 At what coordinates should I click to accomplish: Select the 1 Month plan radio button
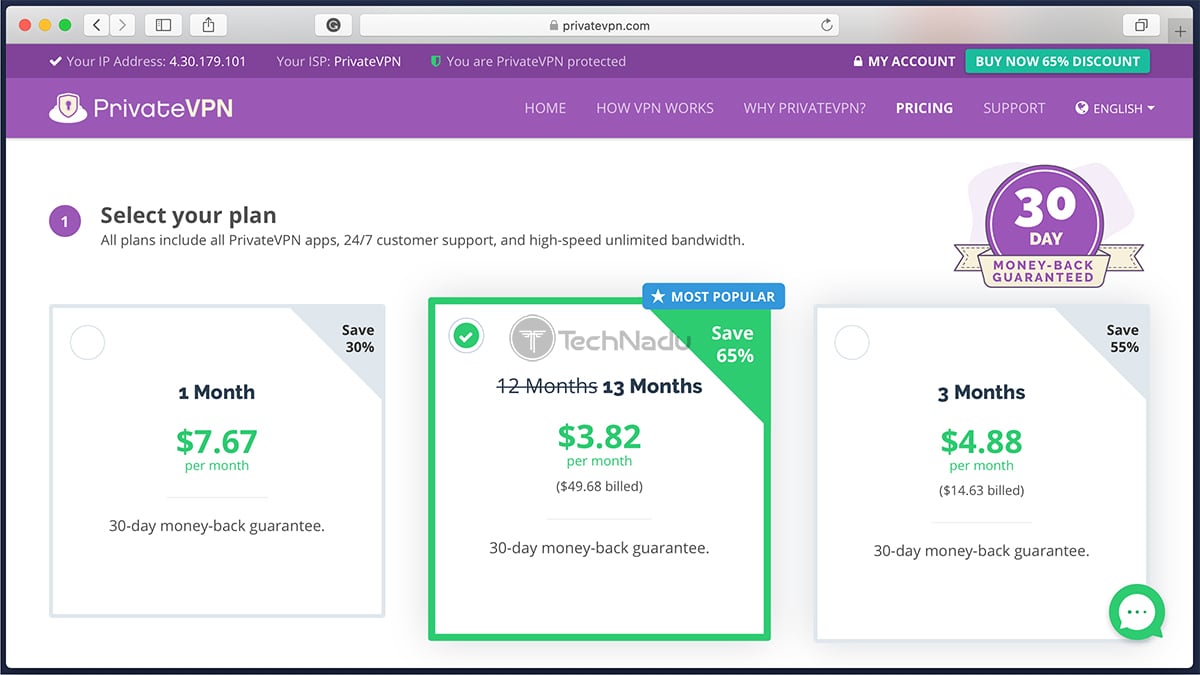(87, 342)
